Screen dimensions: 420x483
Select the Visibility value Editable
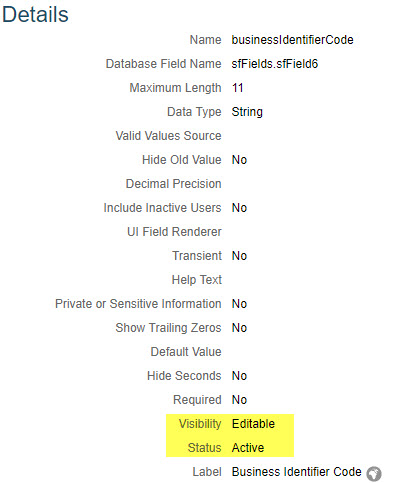(x=253, y=424)
